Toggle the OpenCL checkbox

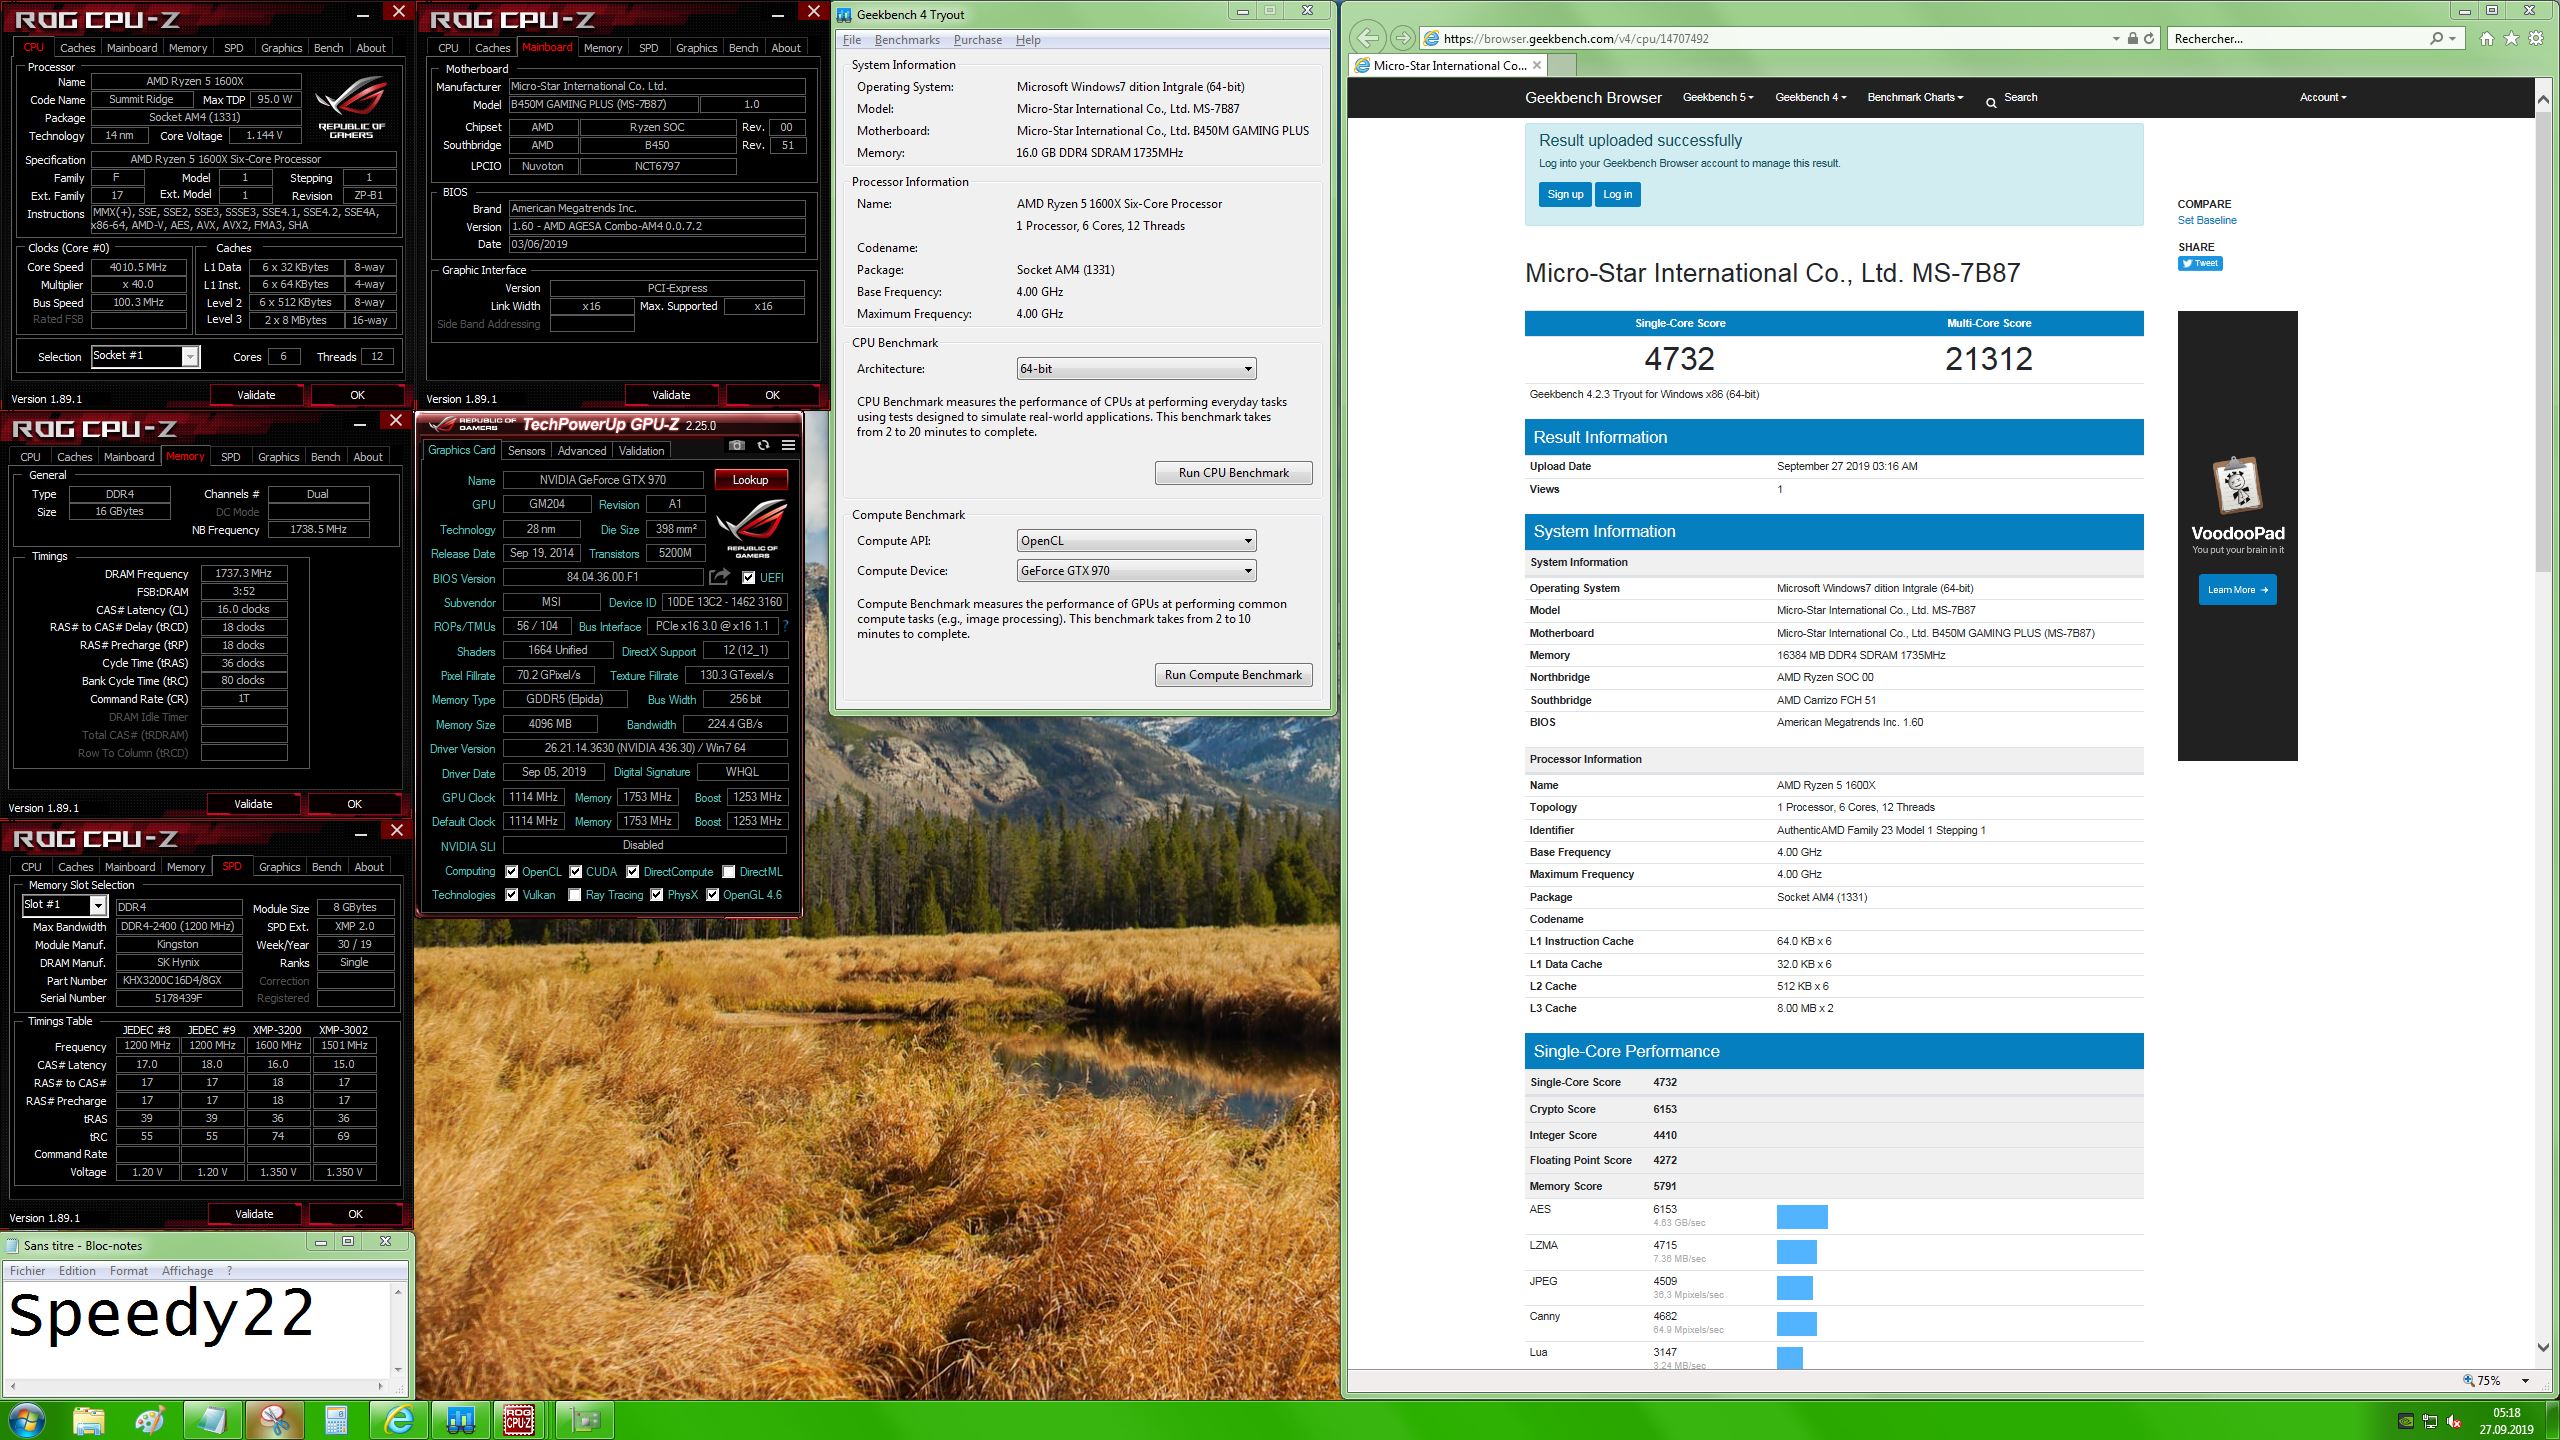click(x=511, y=872)
